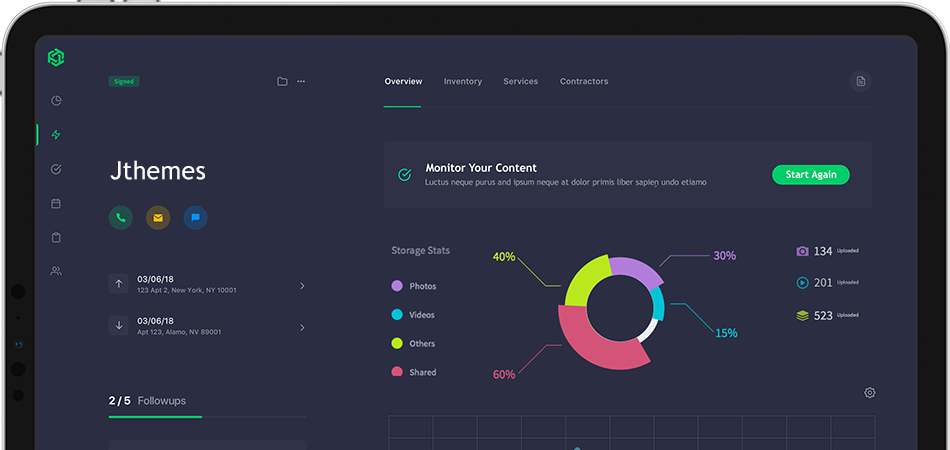Image resolution: width=950 pixels, height=450 pixels.
Task: Switch to the Services tab
Action: [520, 81]
